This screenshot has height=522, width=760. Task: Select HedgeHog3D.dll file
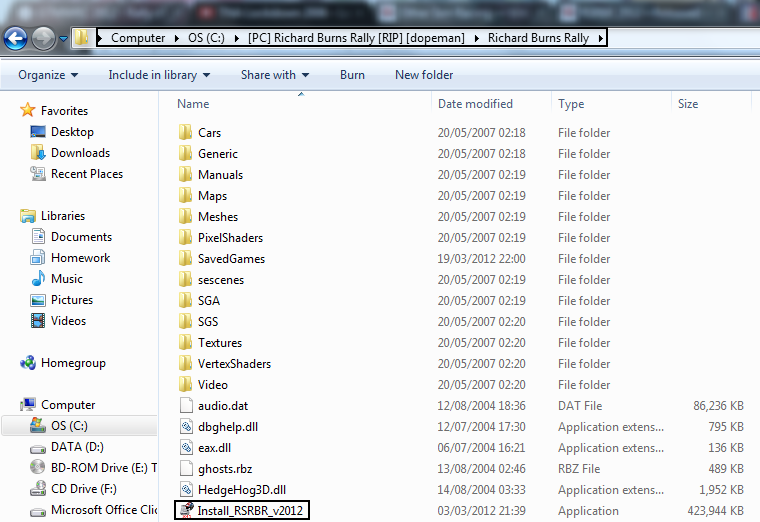click(x=242, y=490)
